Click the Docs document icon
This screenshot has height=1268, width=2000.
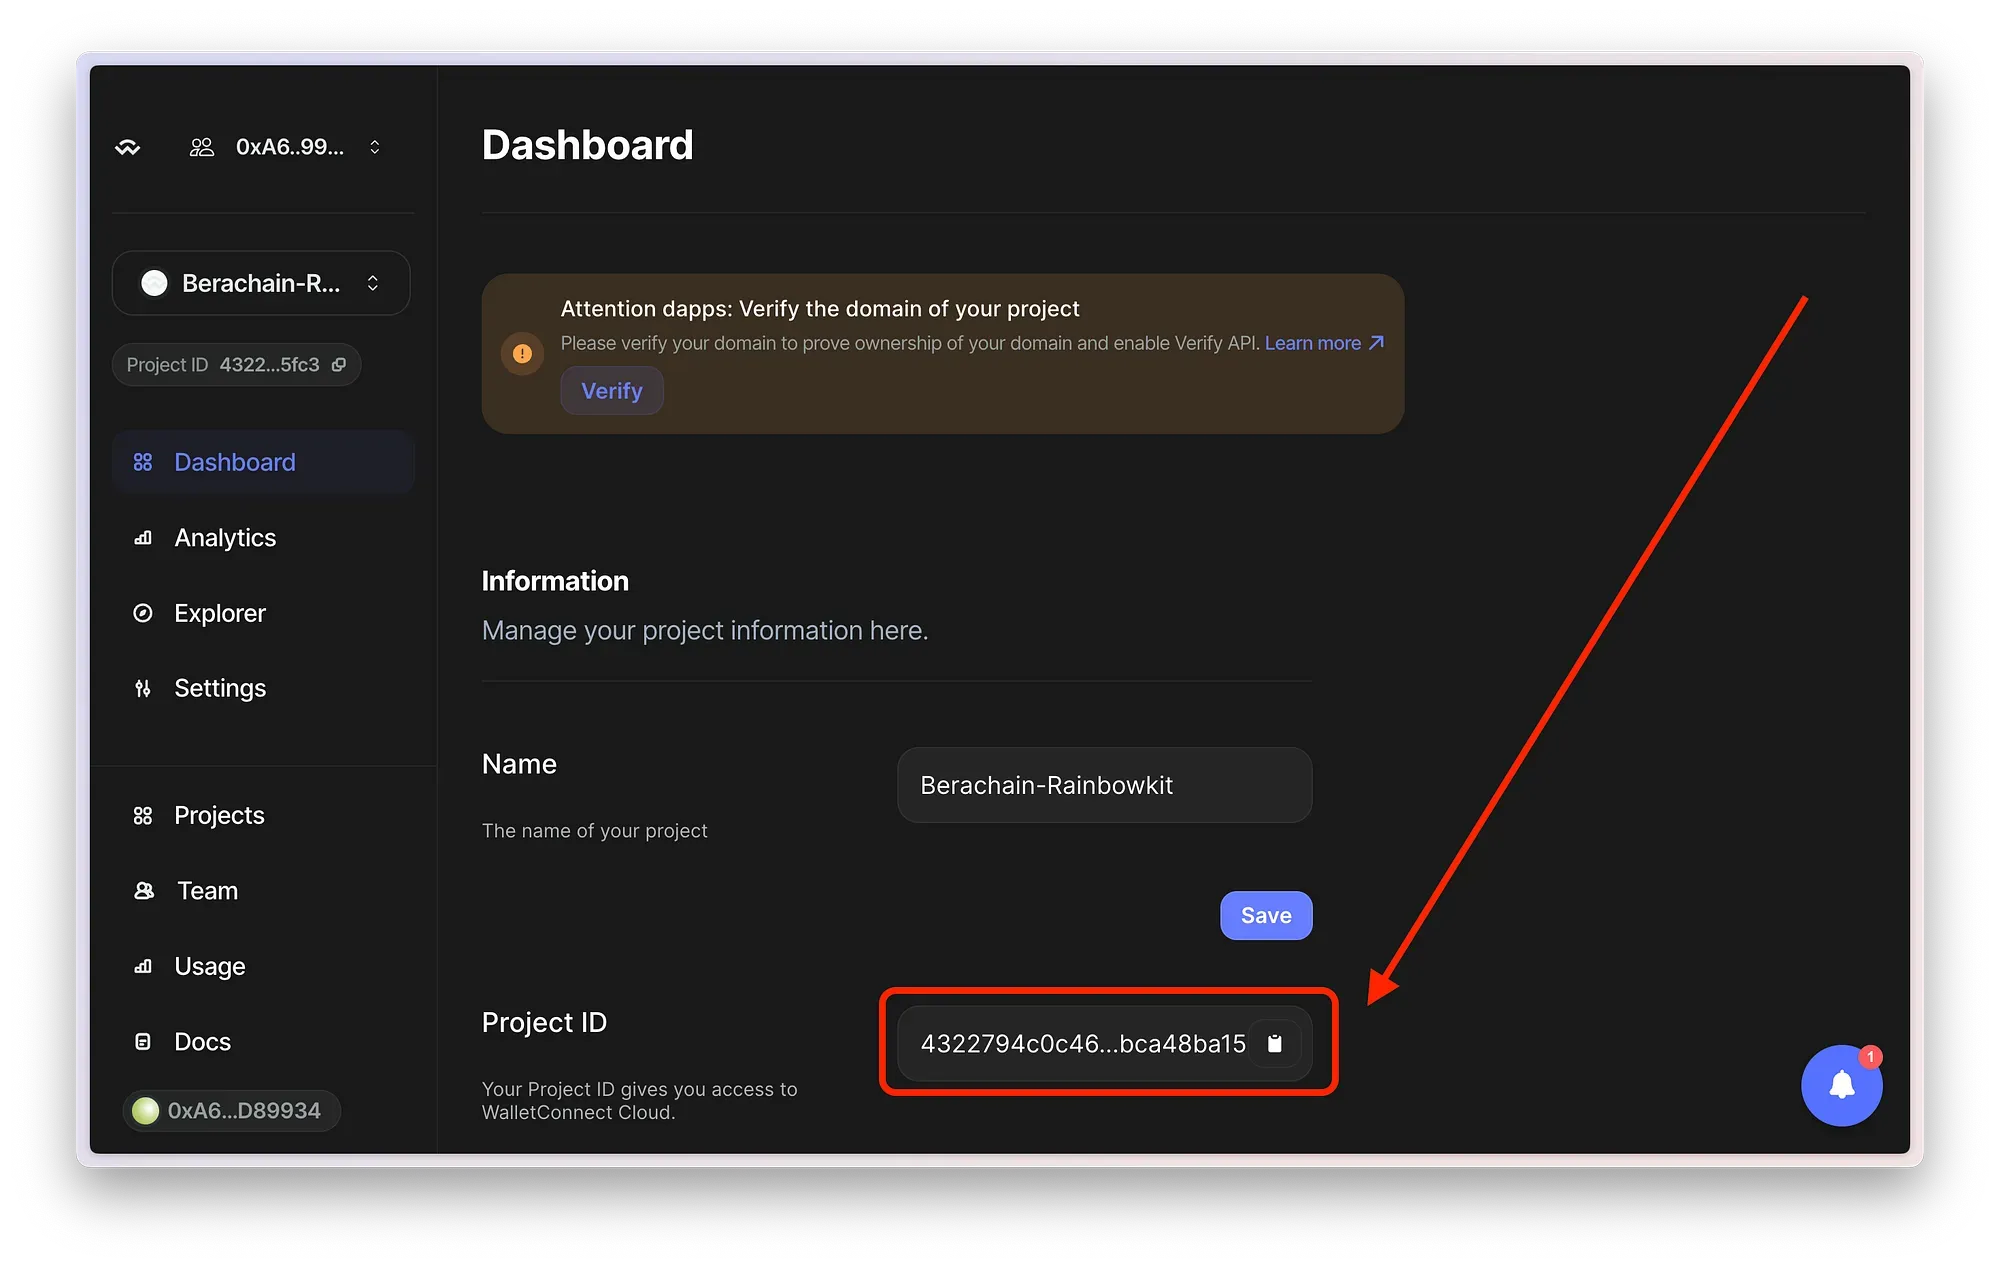(143, 1042)
